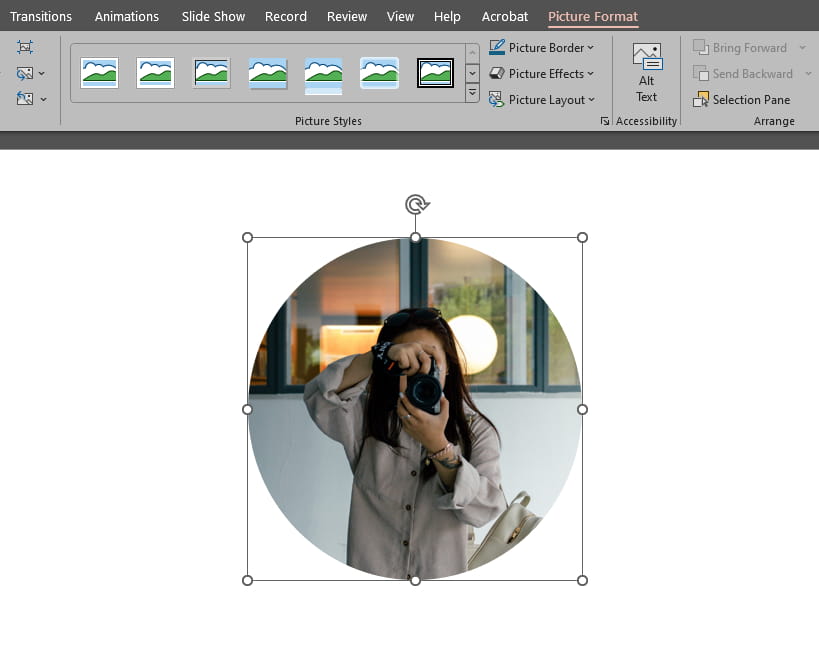This screenshot has height=645, width=819.
Task: Open the Slide Show tab
Action: tap(213, 17)
